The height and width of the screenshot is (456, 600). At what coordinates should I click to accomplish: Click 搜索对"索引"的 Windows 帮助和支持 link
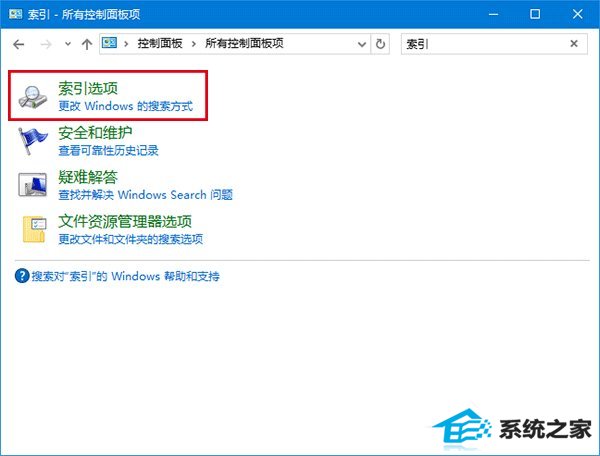126,276
